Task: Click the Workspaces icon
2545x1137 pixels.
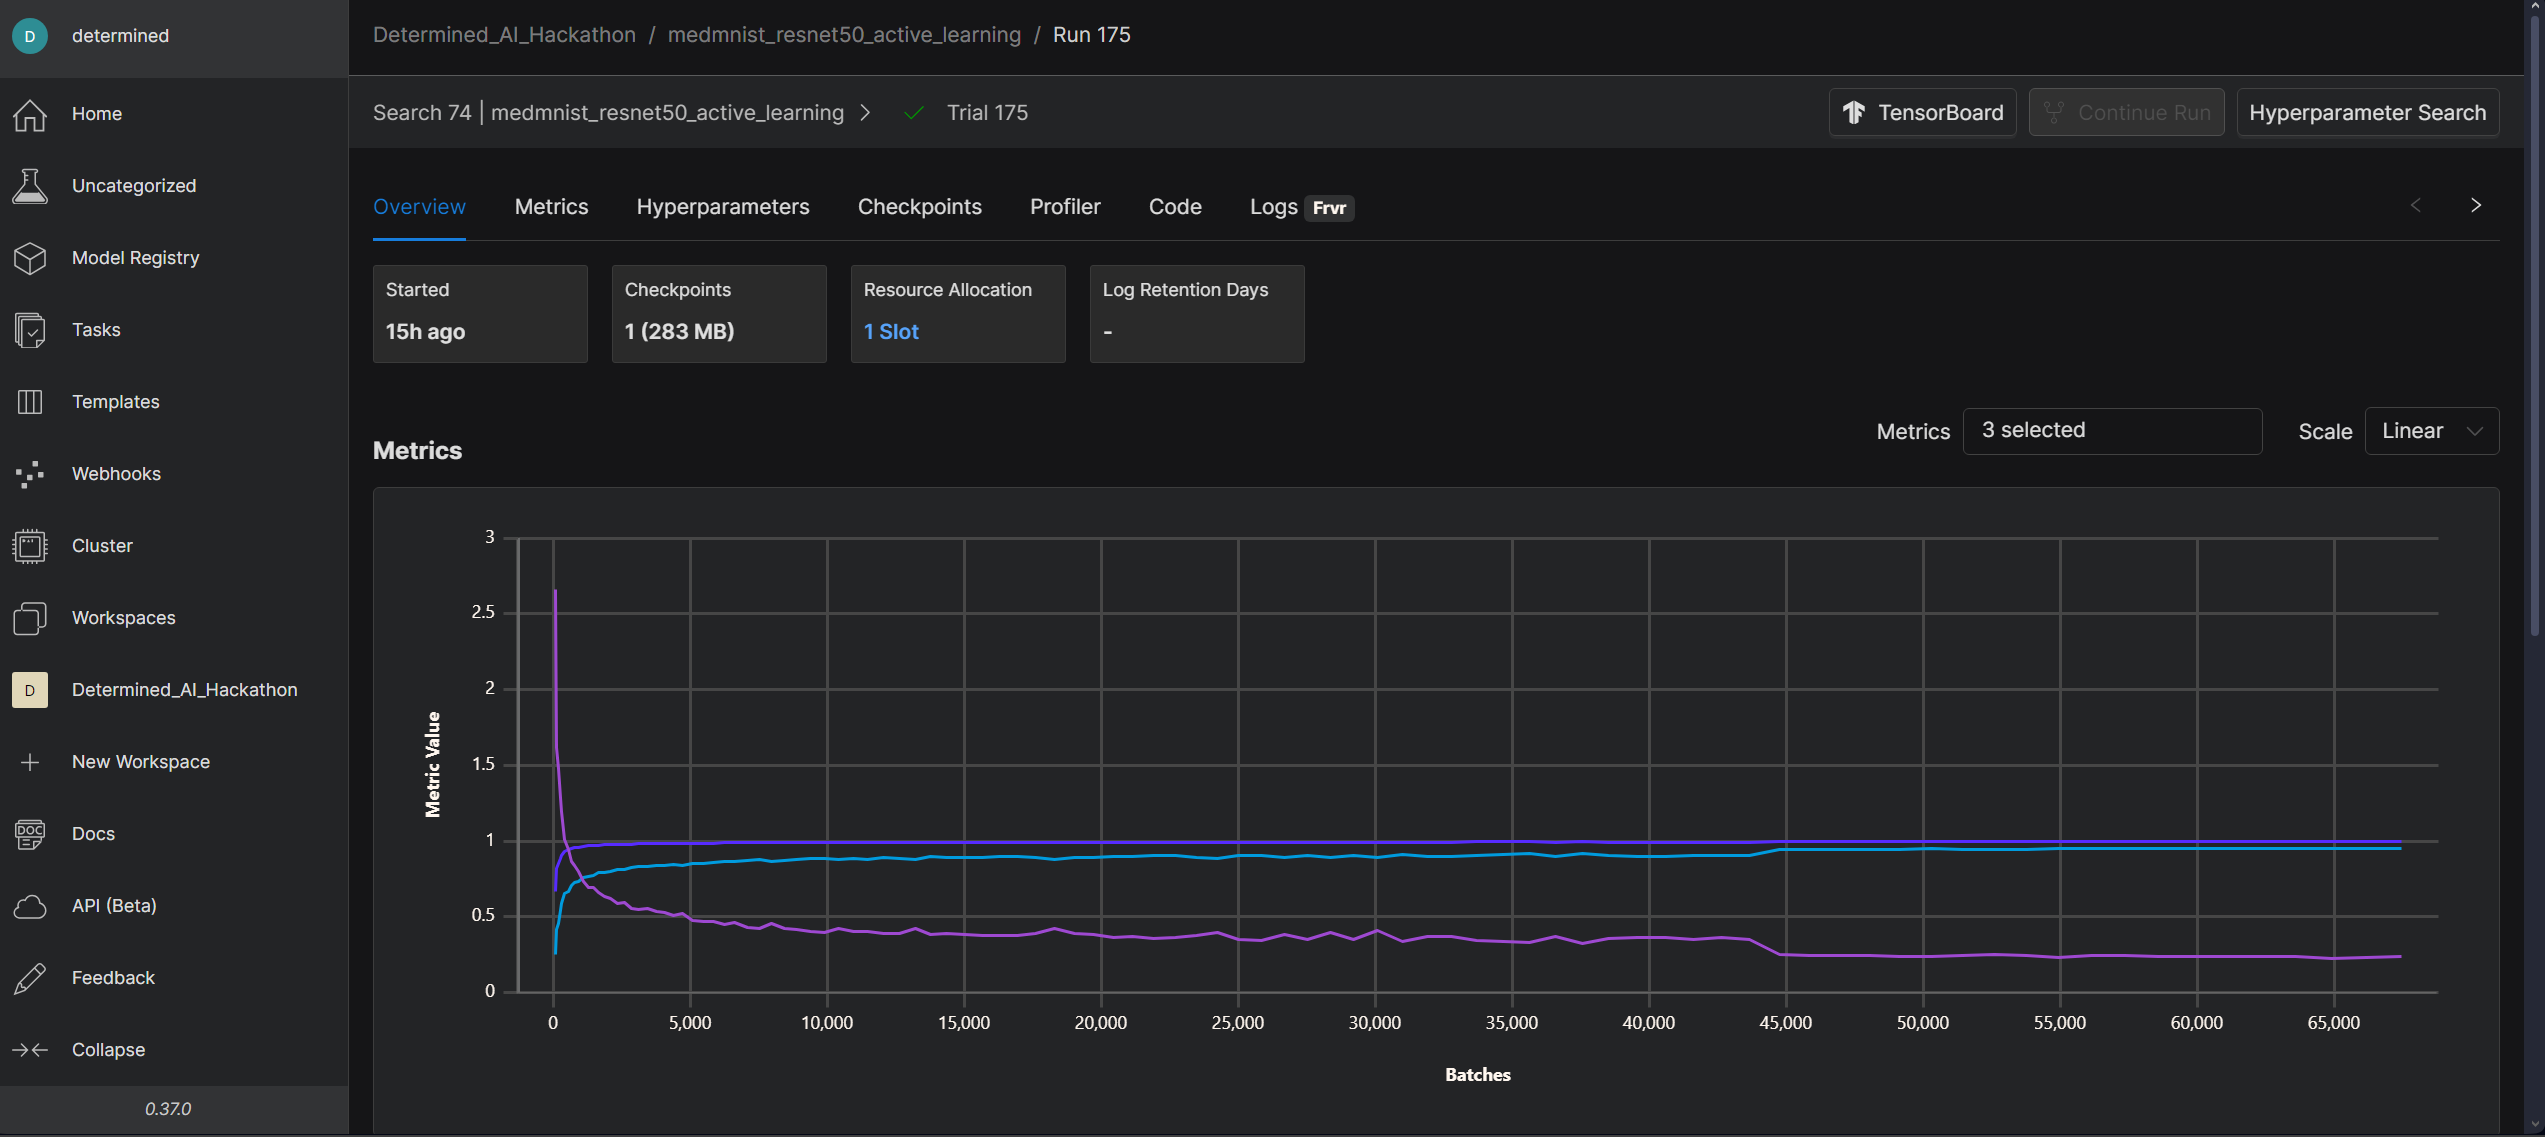Action: (x=30, y=618)
